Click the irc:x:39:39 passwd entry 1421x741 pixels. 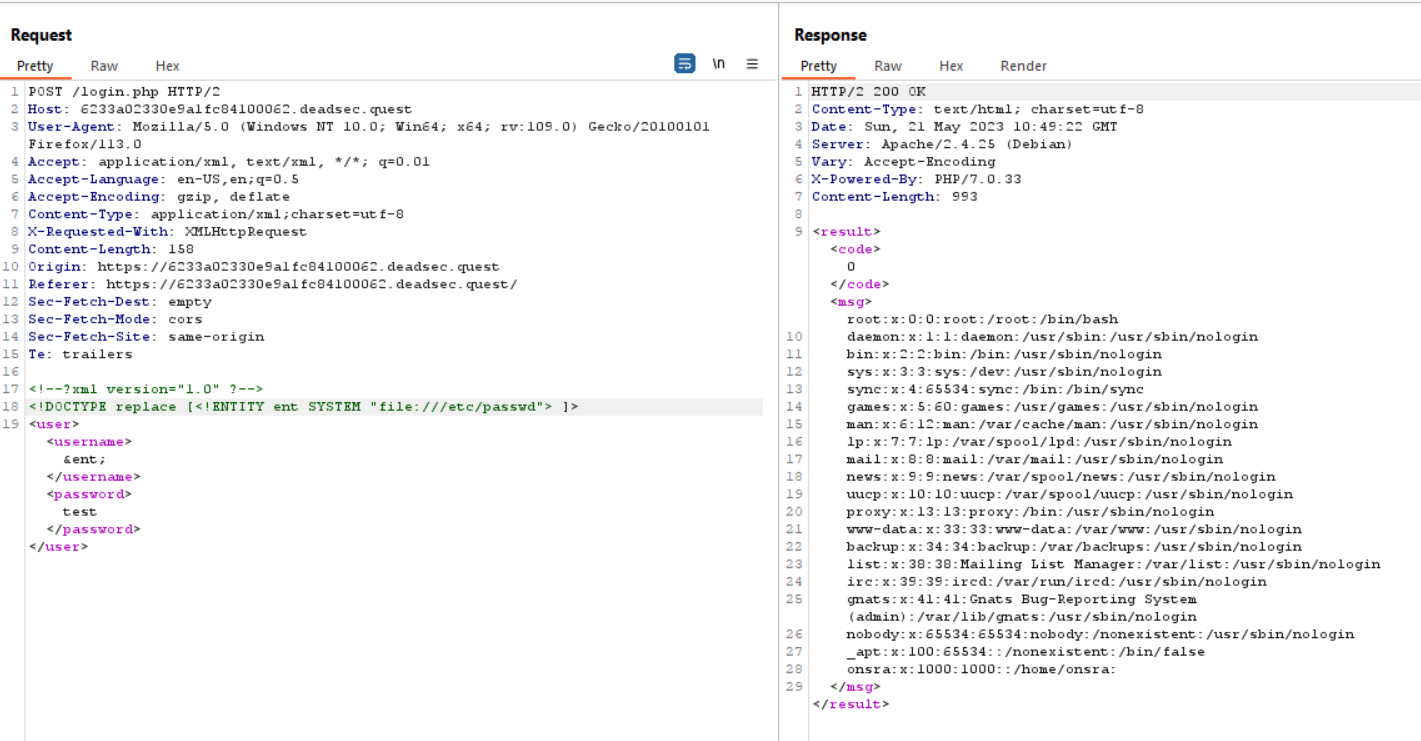point(1057,582)
